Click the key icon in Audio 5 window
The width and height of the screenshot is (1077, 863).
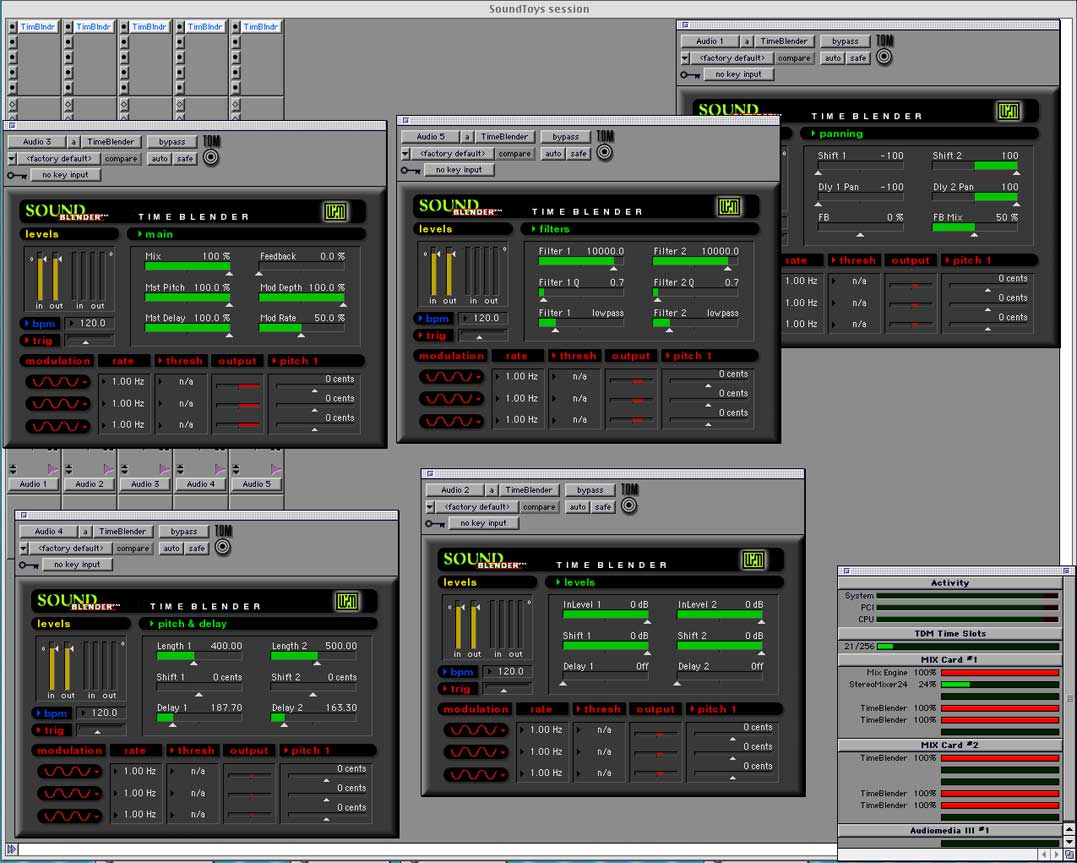[x=412, y=170]
